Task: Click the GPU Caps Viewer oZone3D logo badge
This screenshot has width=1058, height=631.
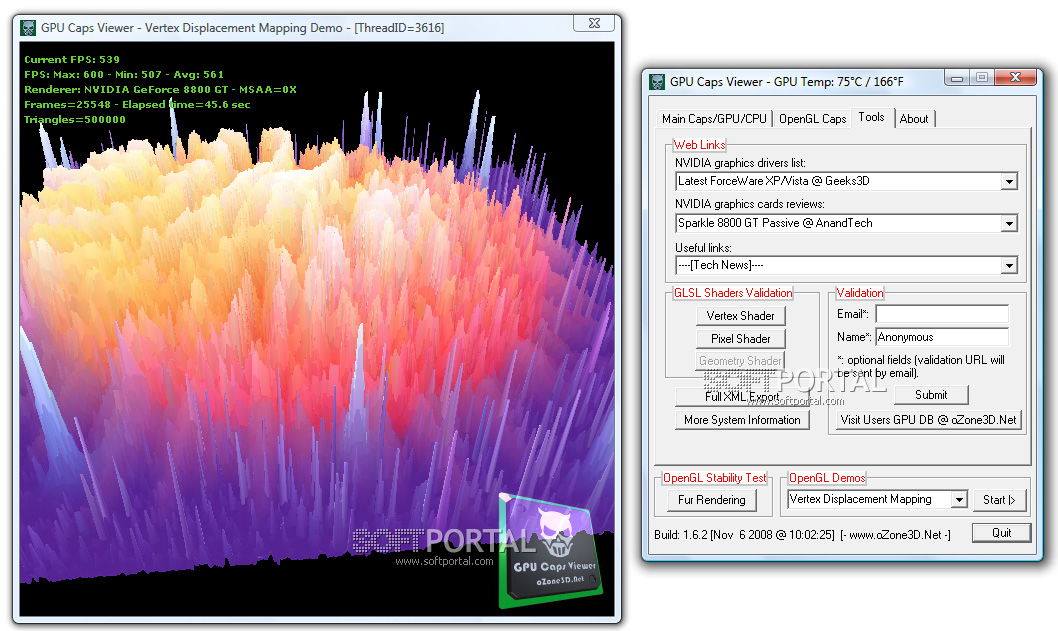Action: pyautogui.click(x=550, y=551)
